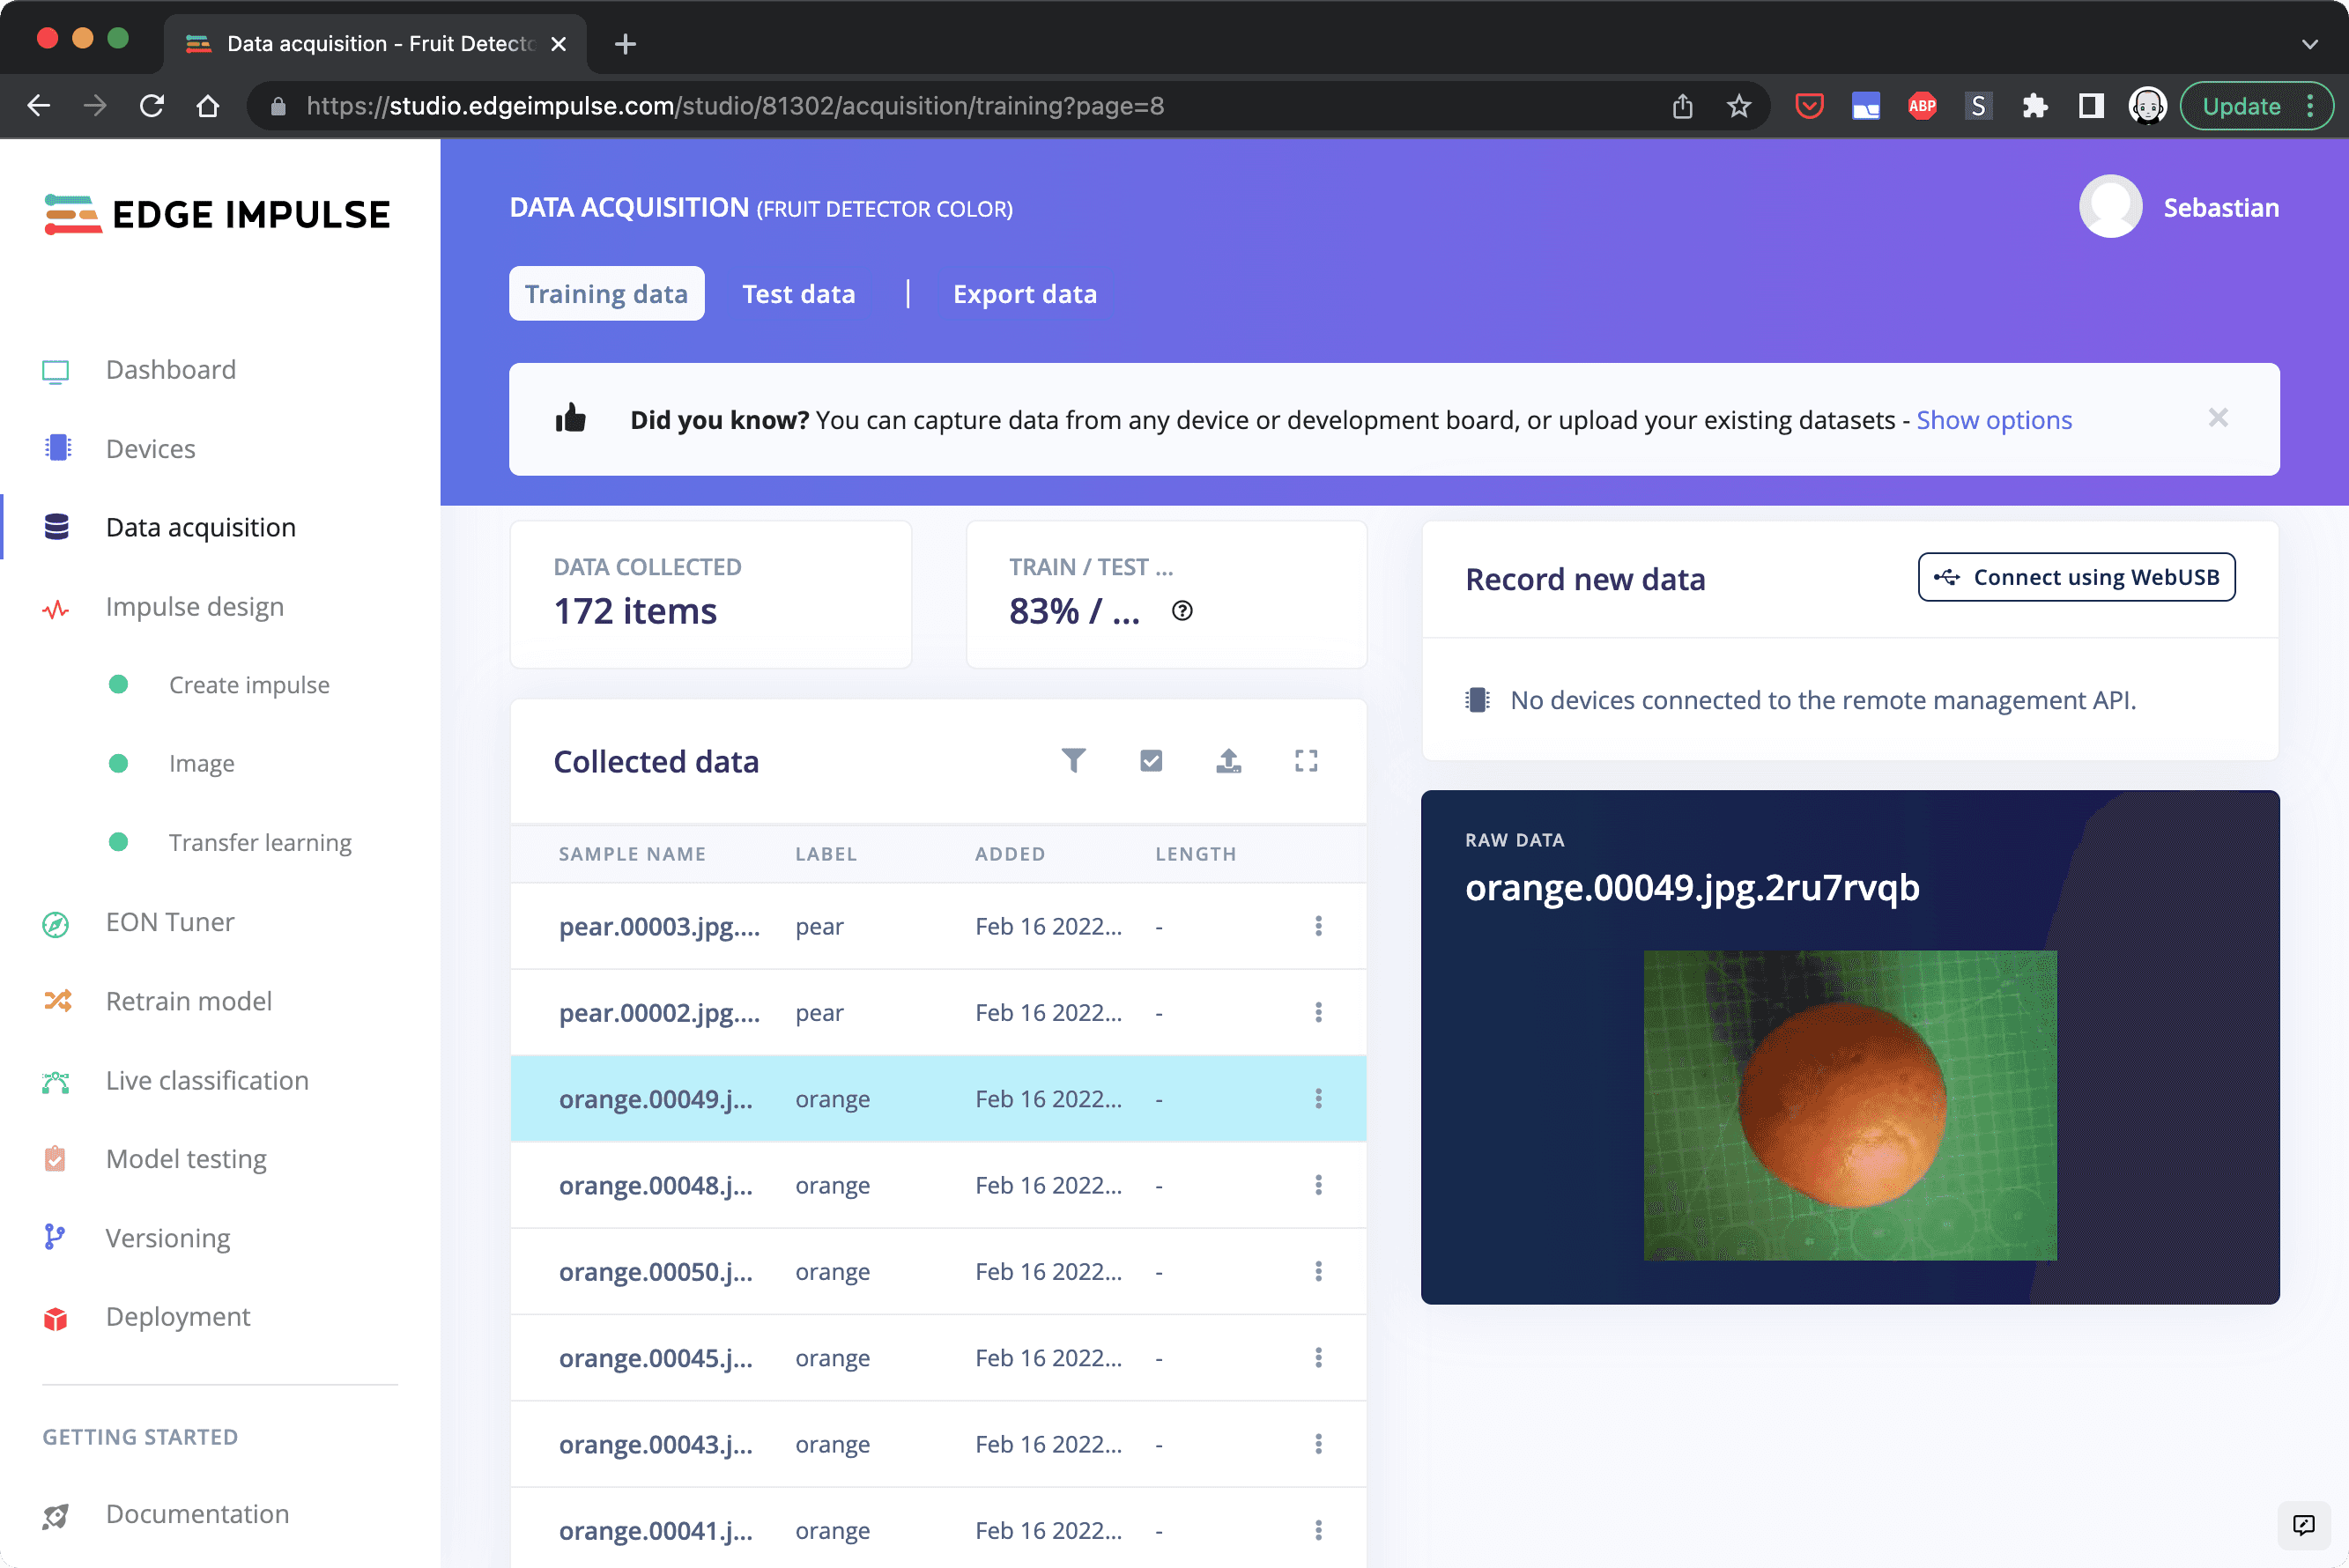2349x1568 pixels.
Task: Click the Data acquisition sidebar icon
Action: pos(58,527)
